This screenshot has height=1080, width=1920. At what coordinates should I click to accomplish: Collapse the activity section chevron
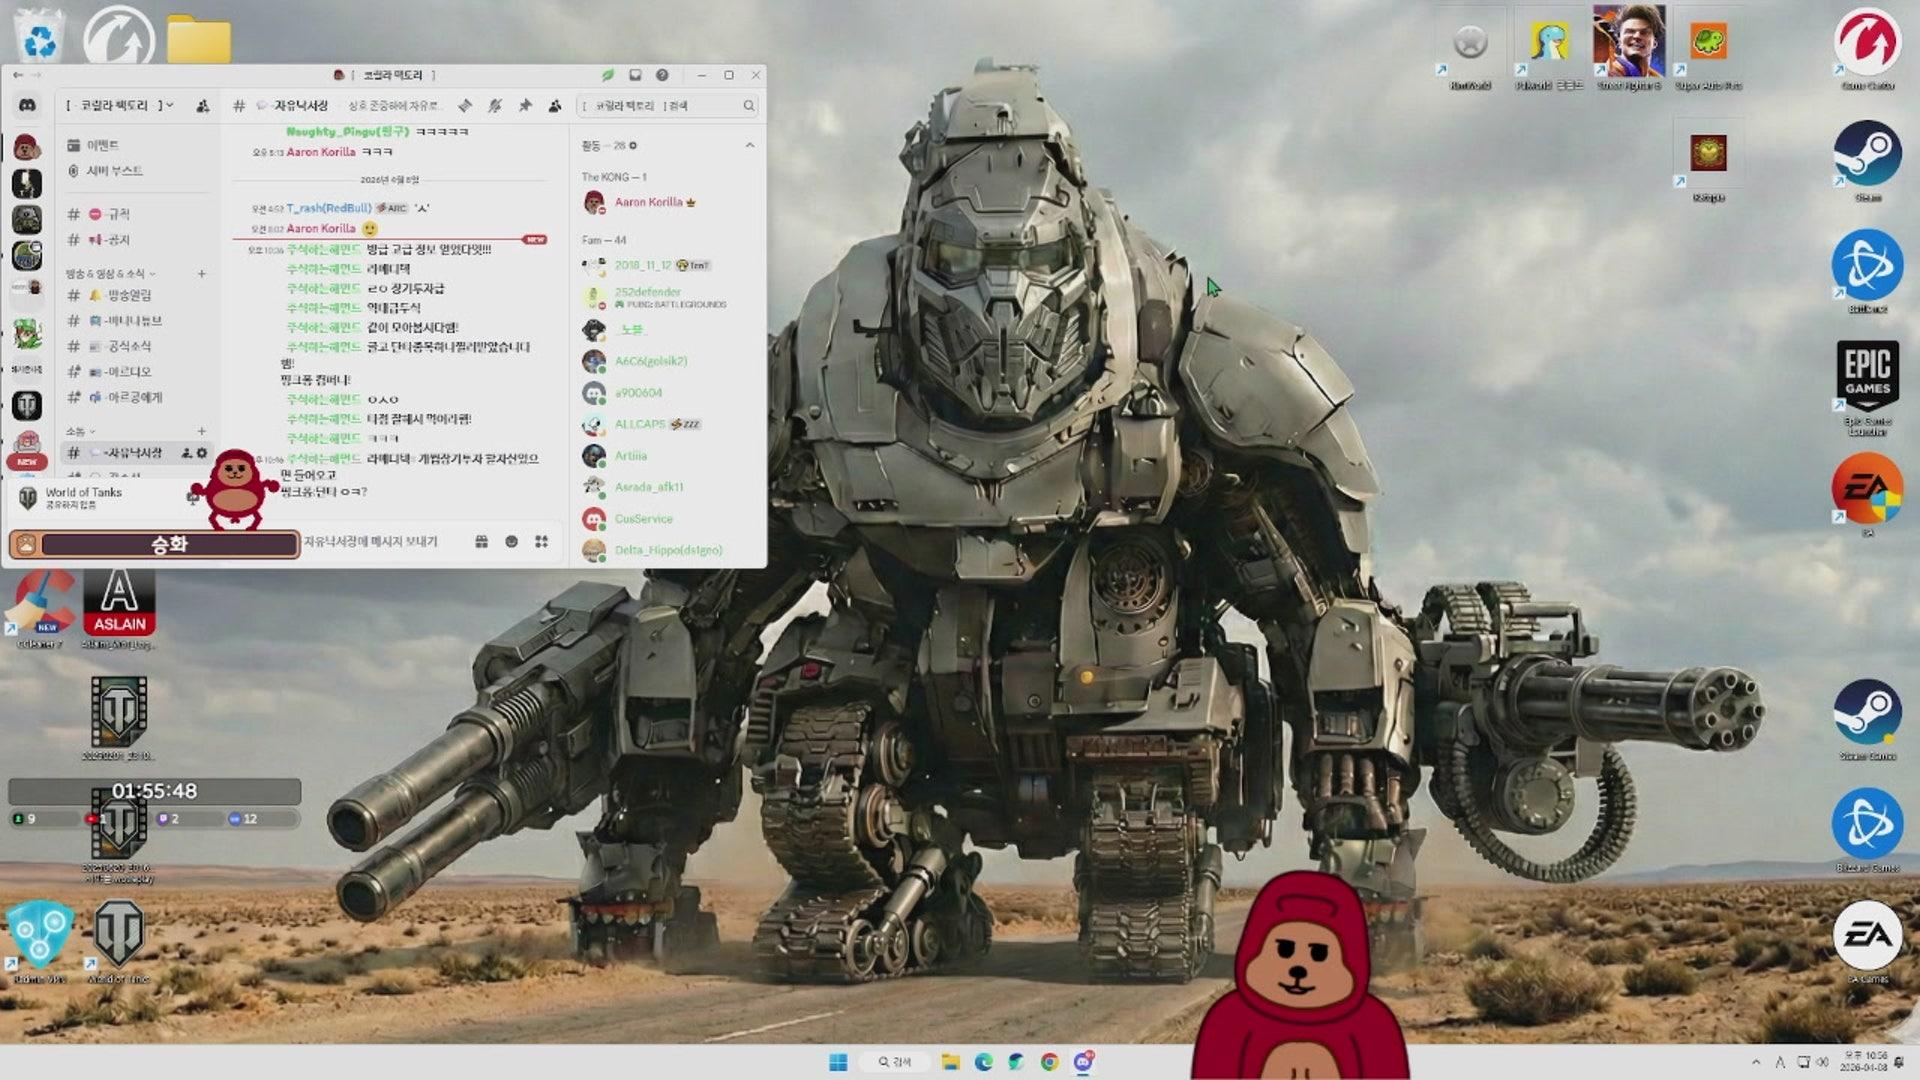click(749, 146)
